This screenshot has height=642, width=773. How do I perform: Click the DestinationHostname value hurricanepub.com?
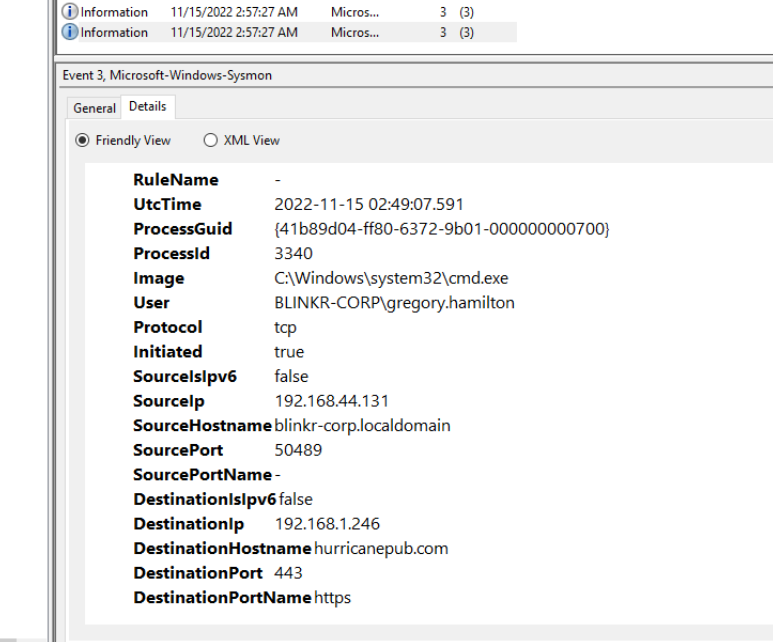point(381,548)
